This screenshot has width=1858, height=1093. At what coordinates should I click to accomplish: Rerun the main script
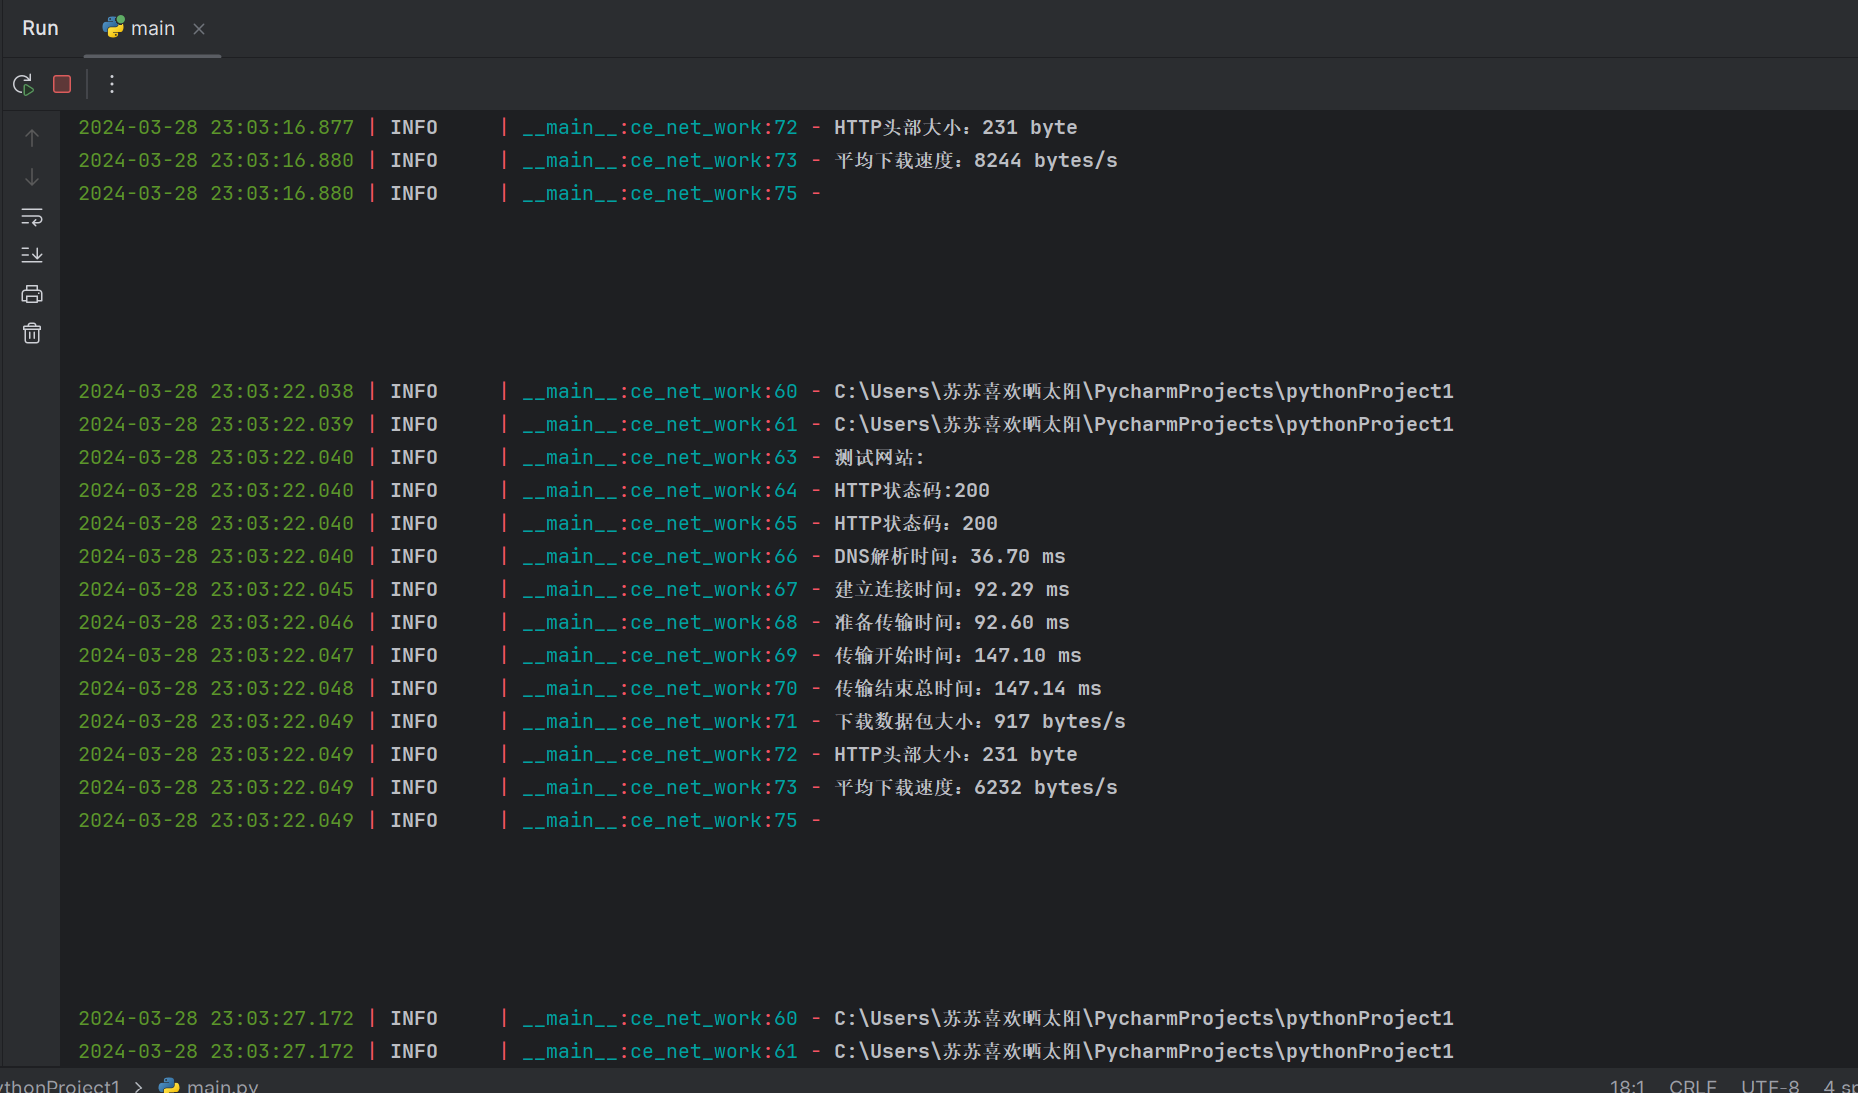(23, 84)
